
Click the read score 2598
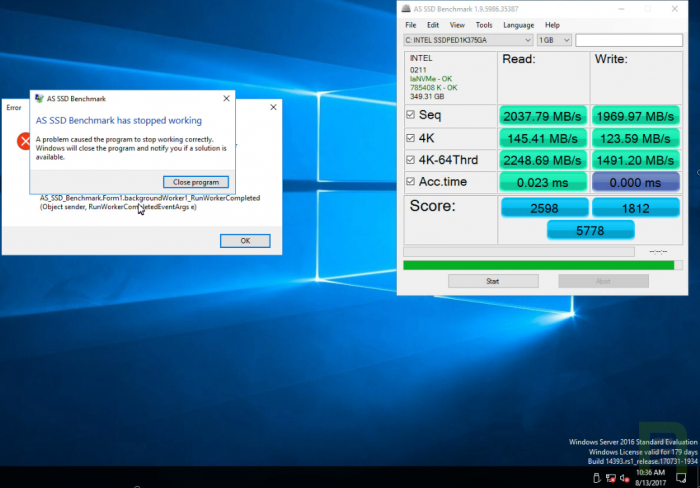544,208
